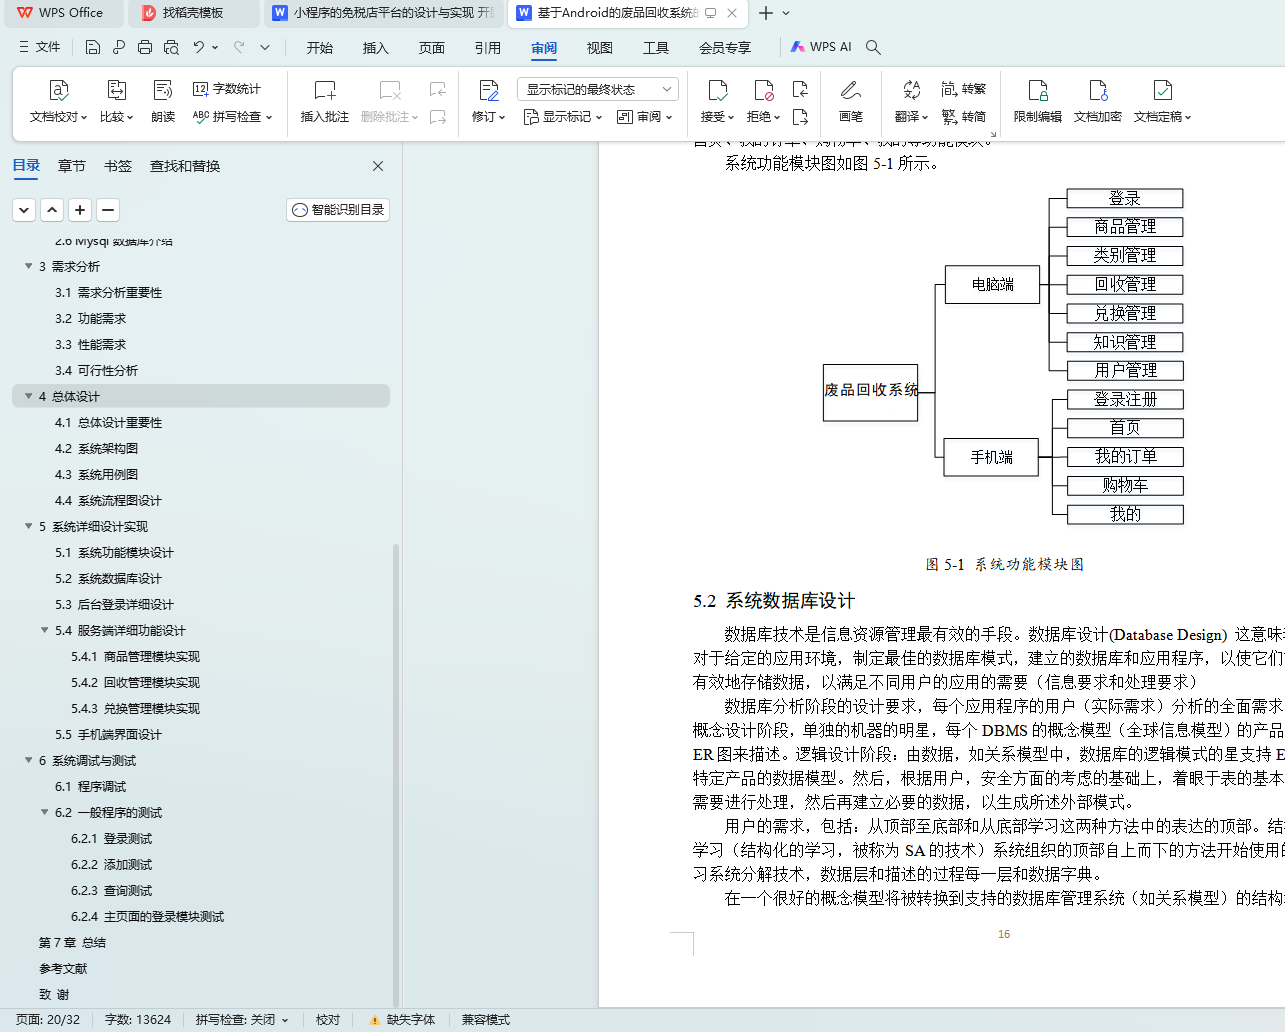Click the 校对 status bar button
The image size is (1285, 1032).
pos(328,1020)
